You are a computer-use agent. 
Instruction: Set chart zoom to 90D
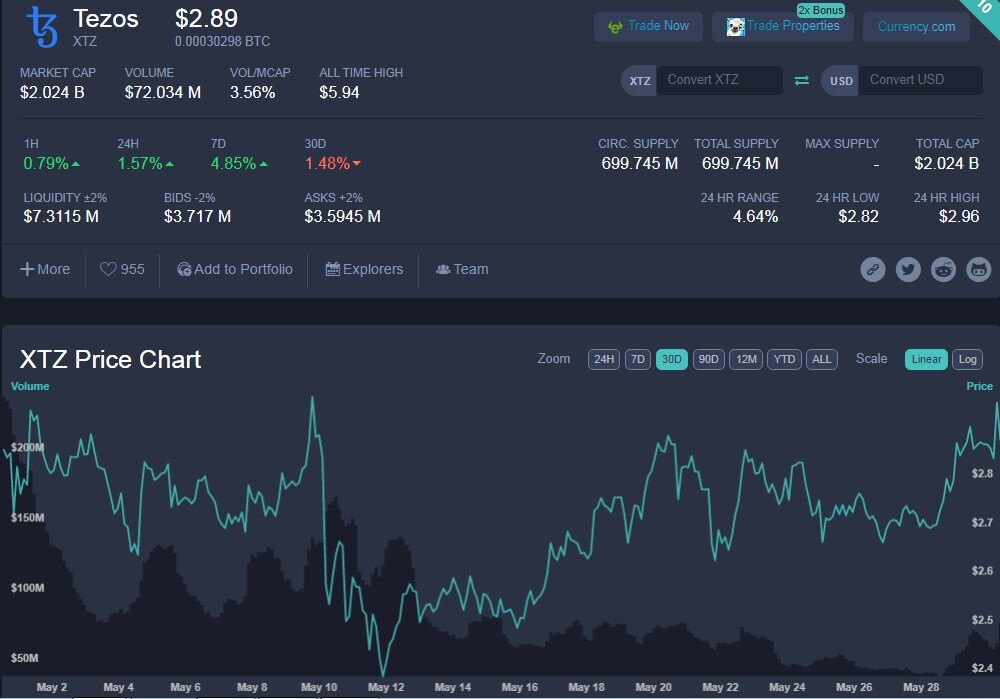pyautogui.click(x=709, y=359)
